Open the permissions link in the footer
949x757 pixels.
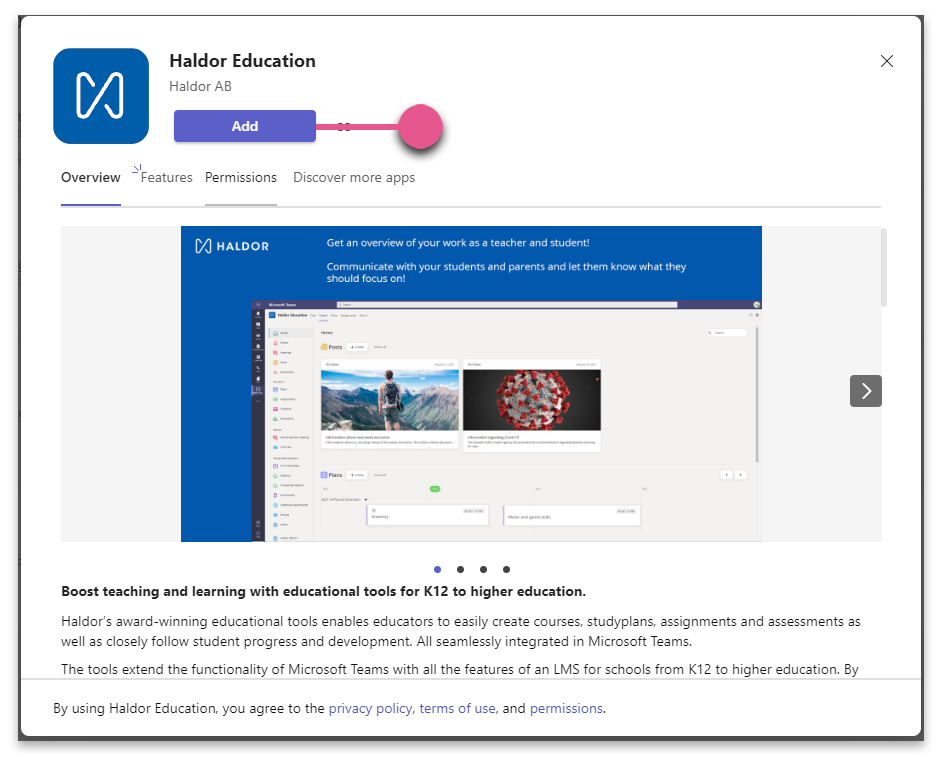[x=566, y=709]
